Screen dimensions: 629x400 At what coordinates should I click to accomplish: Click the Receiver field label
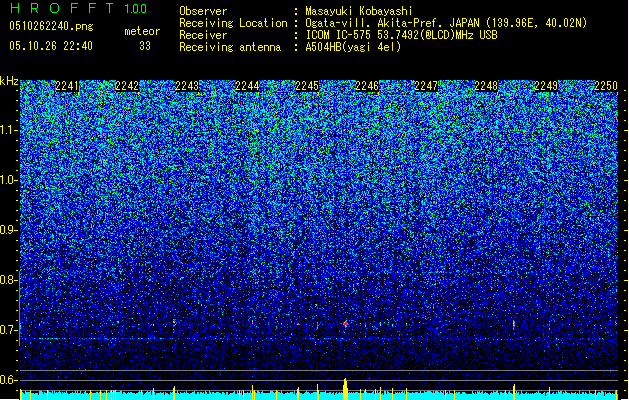click(x=203, y=35)
